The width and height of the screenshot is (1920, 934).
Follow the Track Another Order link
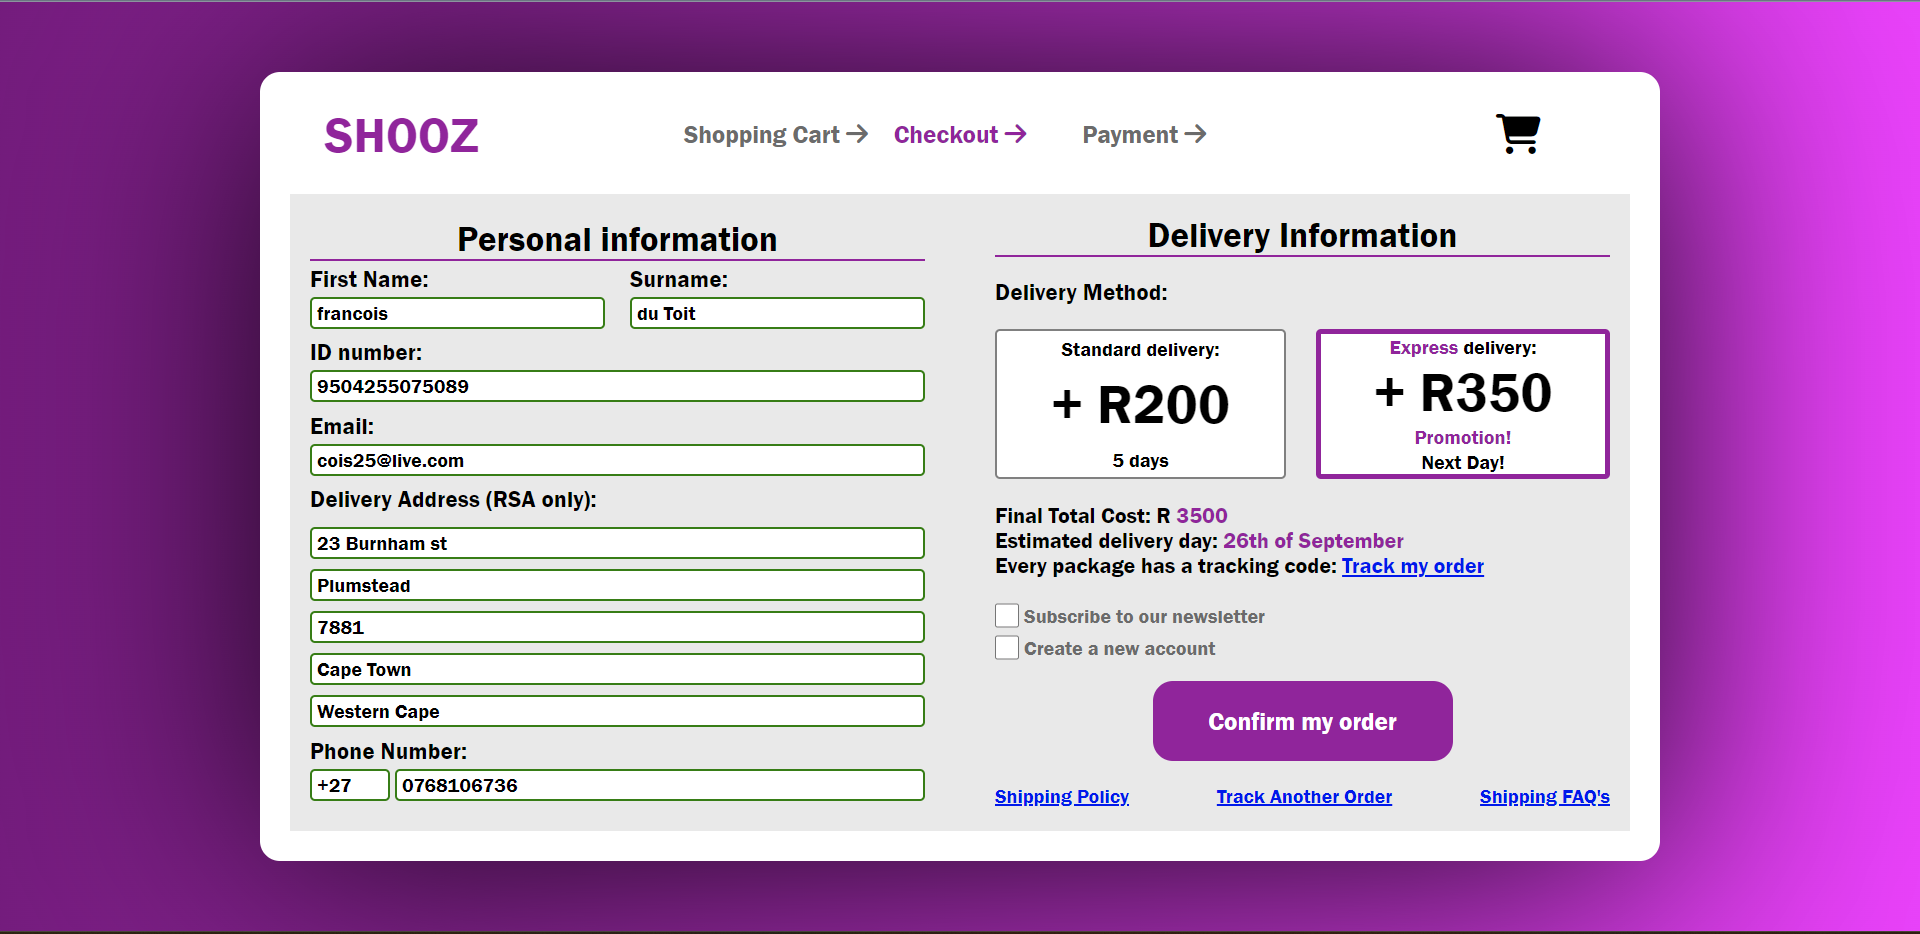(1304, 797)
